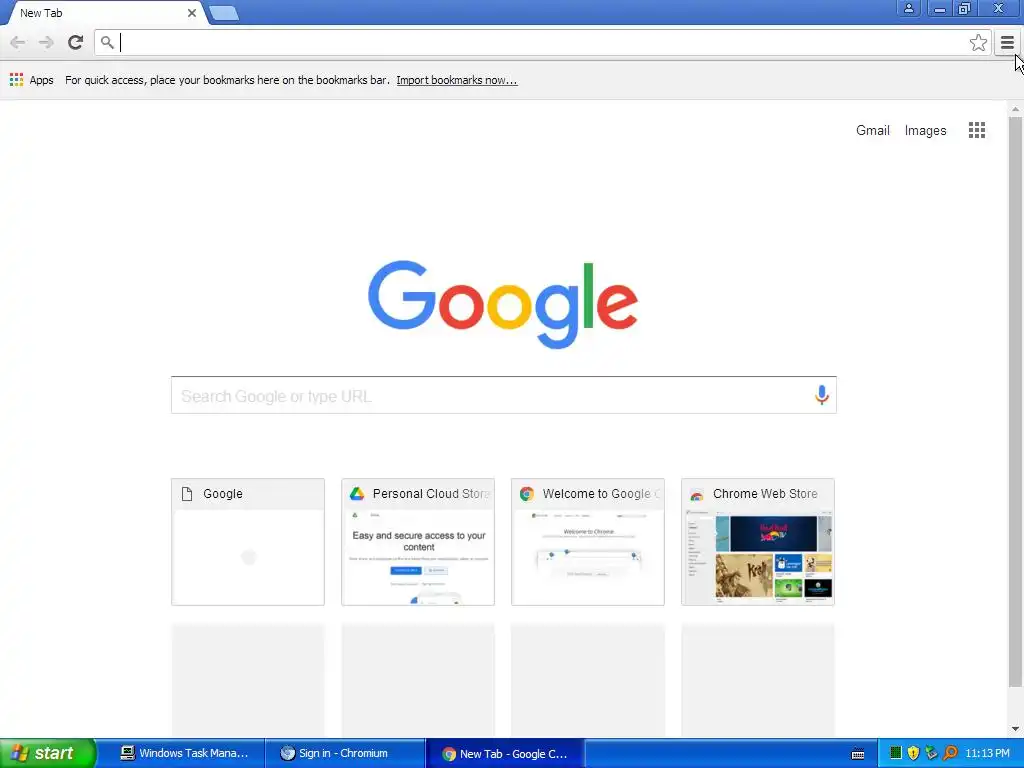Open the Chrome Web Store thumbnail

pos(758,542)
